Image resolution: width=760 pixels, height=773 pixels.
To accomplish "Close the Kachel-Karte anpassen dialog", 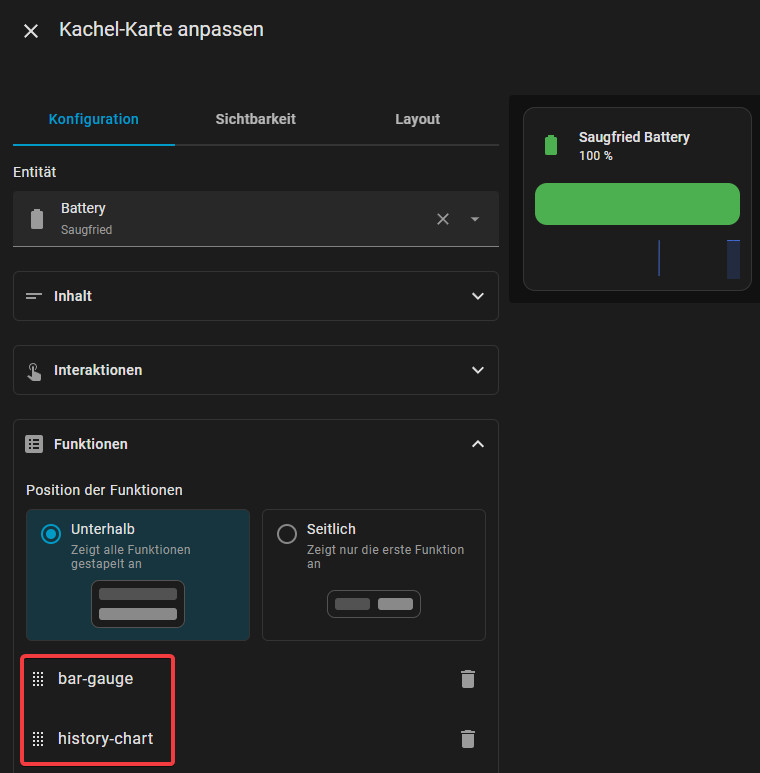I will coord(31,31).
